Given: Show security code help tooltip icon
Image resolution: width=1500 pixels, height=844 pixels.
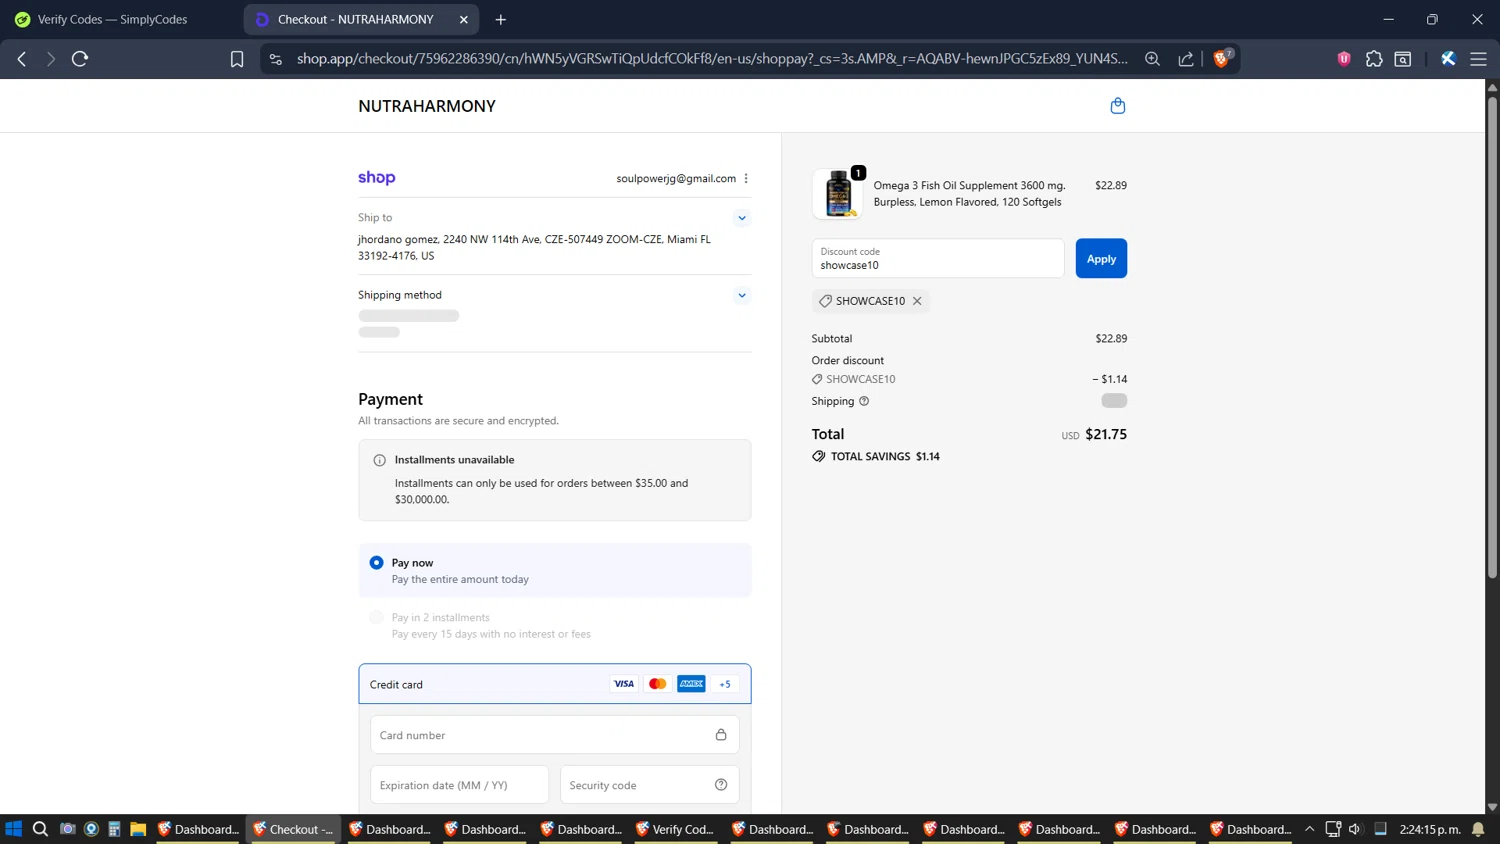Looking at the screenshot, I should click(x=721, y=785).
